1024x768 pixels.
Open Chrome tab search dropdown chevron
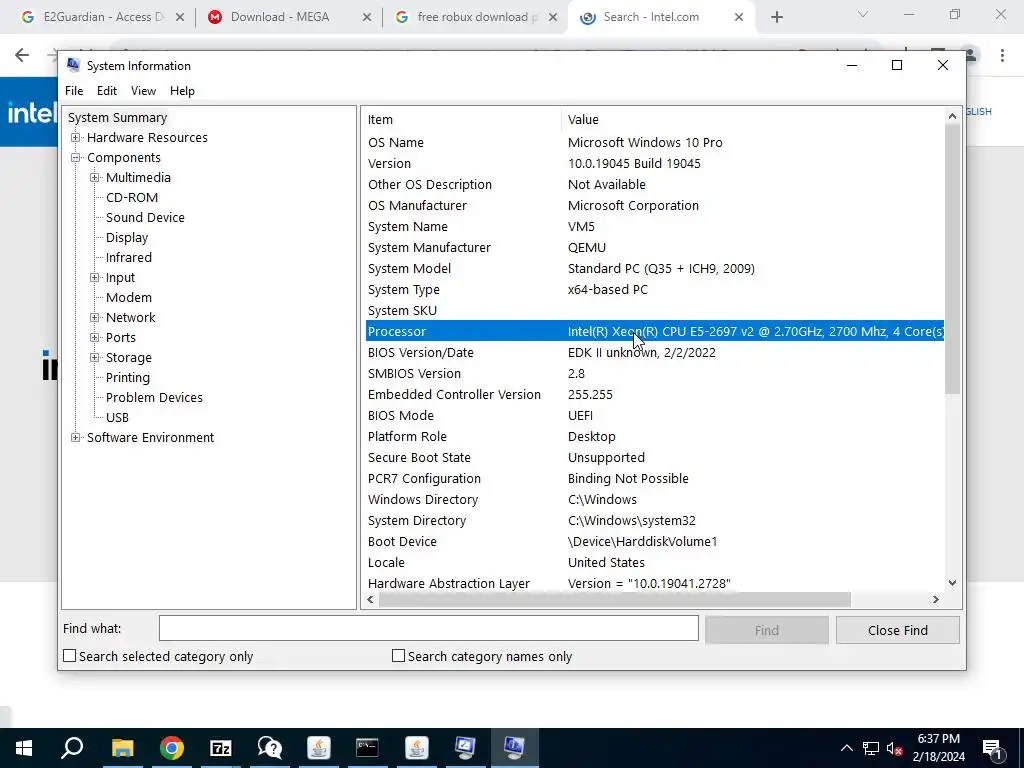coord(863,14)
